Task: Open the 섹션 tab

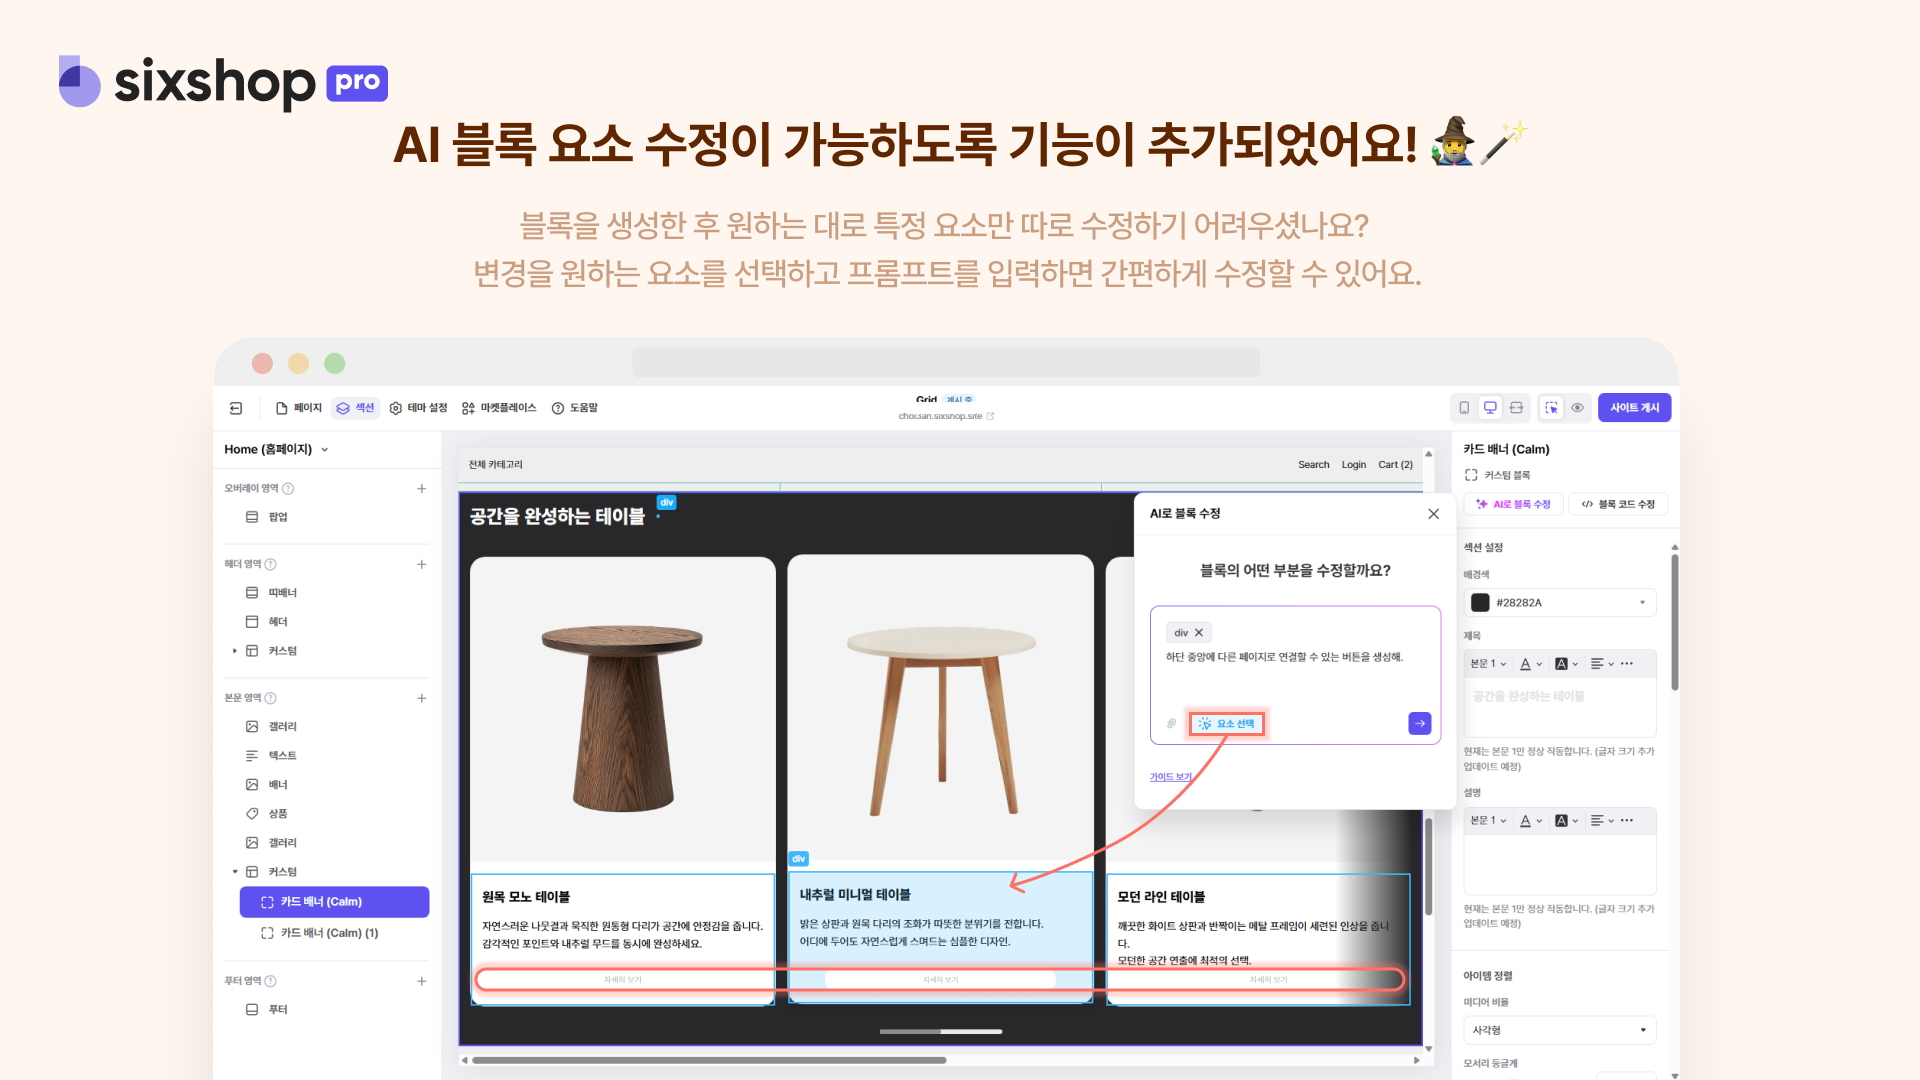Action: (355, 408)
